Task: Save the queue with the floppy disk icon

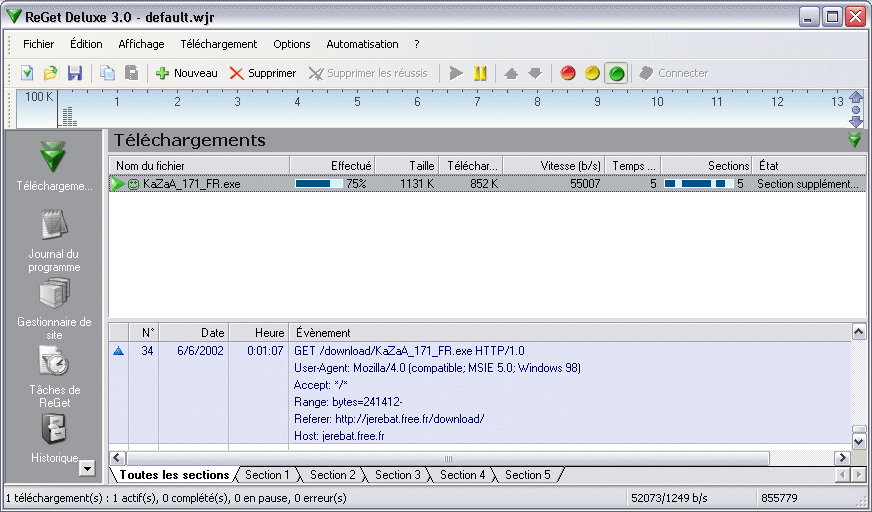Action: 75,73
